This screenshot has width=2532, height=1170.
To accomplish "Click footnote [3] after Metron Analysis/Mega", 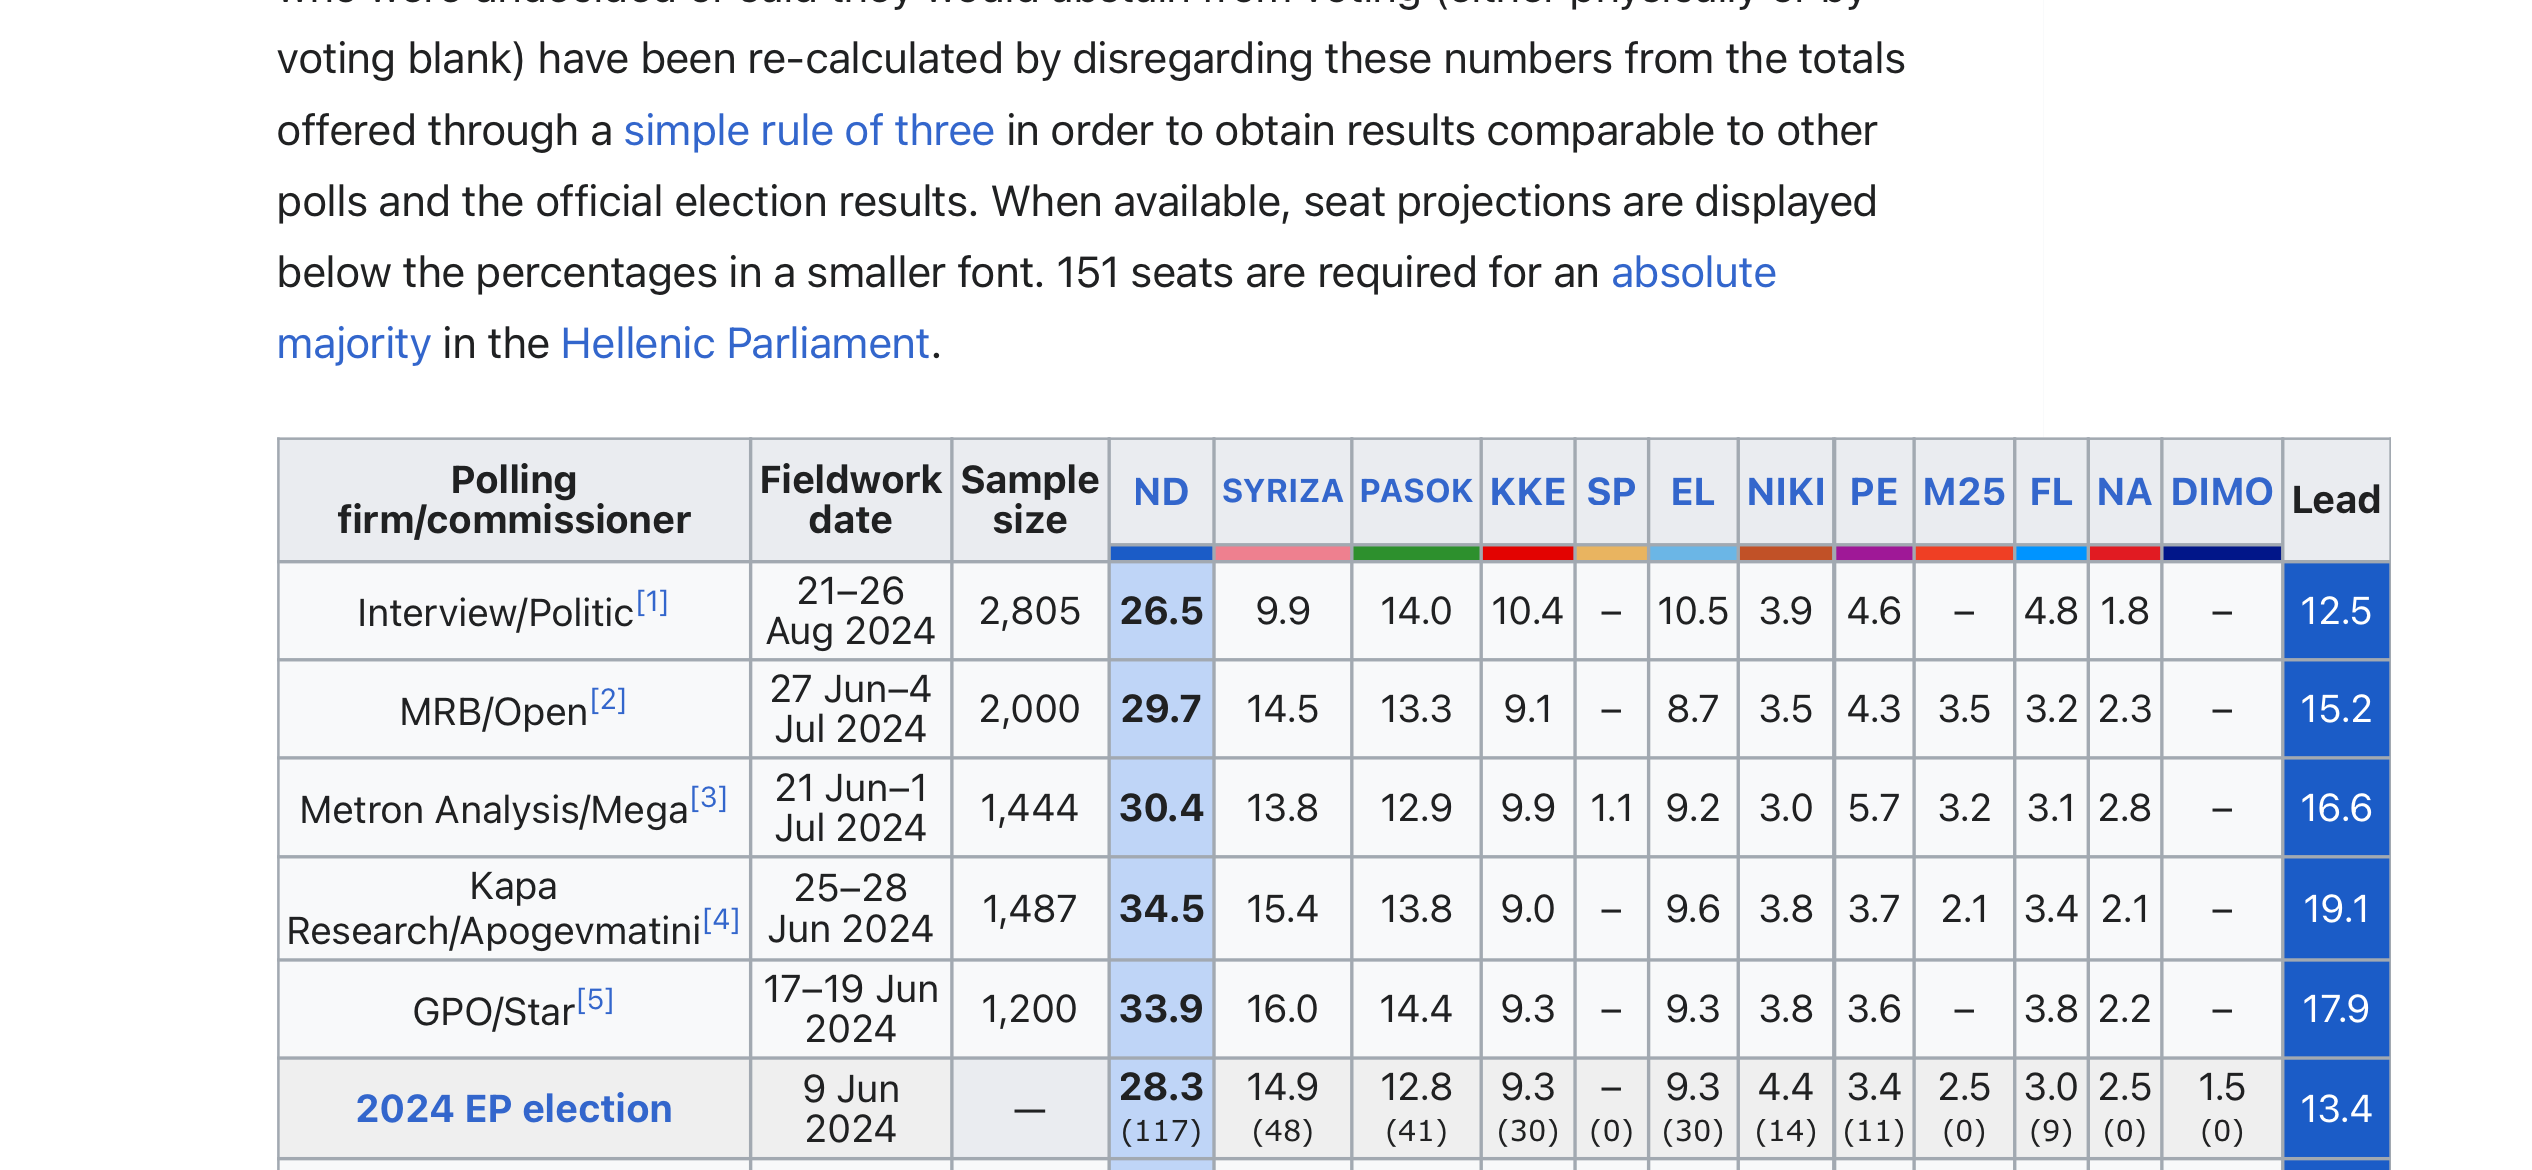I will pos(709,798).
